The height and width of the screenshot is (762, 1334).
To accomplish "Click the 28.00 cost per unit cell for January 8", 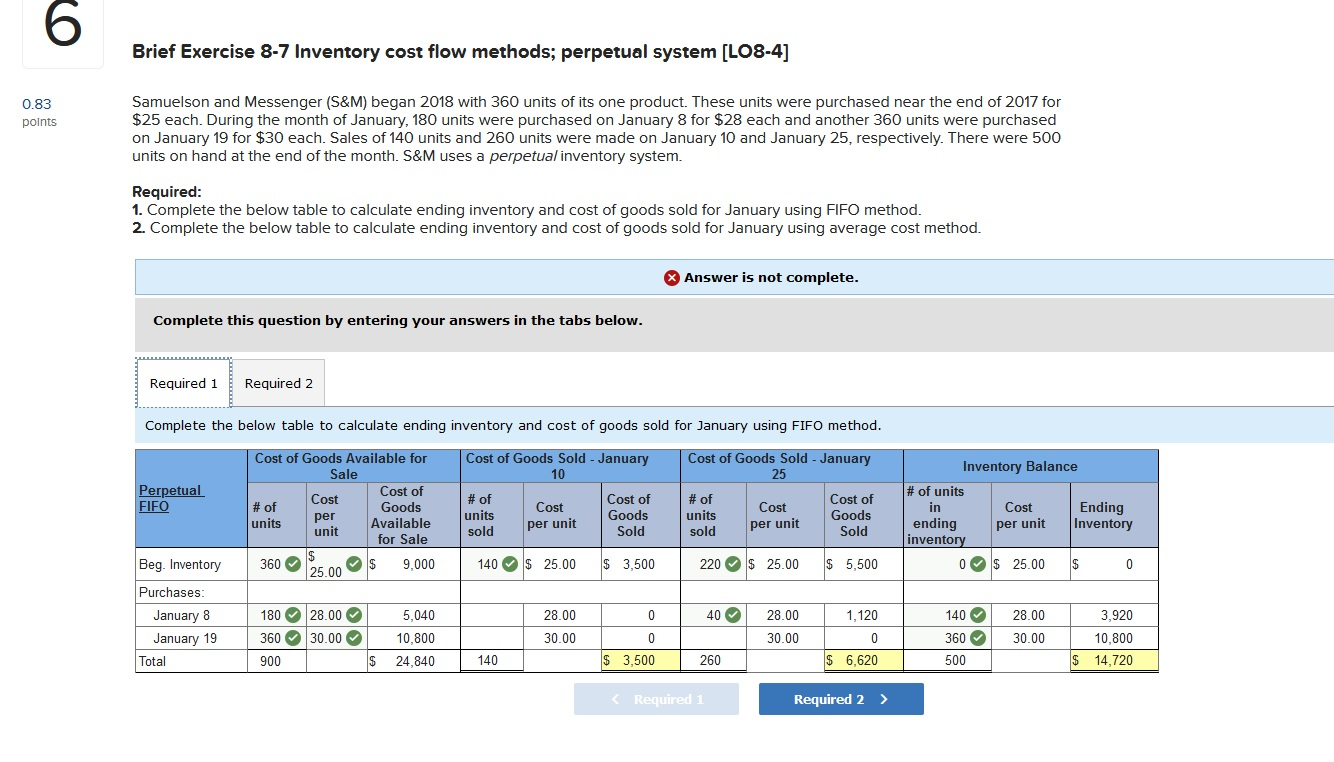I will (x=559, y=614).
